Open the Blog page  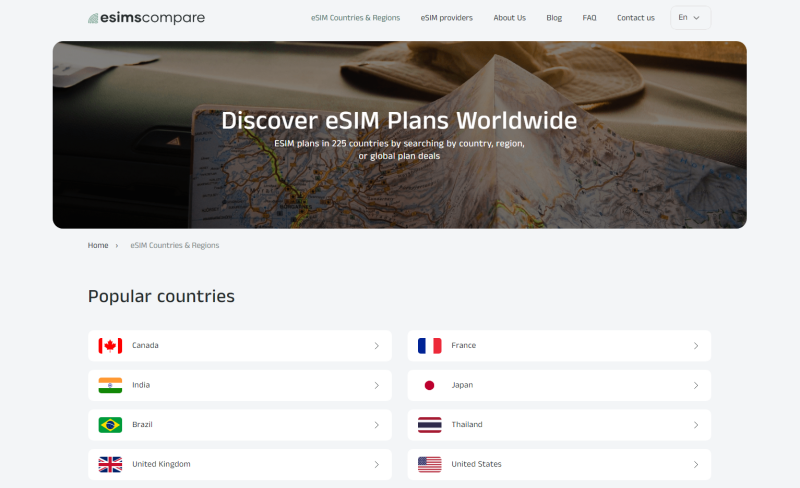click(x=554, y=18)
